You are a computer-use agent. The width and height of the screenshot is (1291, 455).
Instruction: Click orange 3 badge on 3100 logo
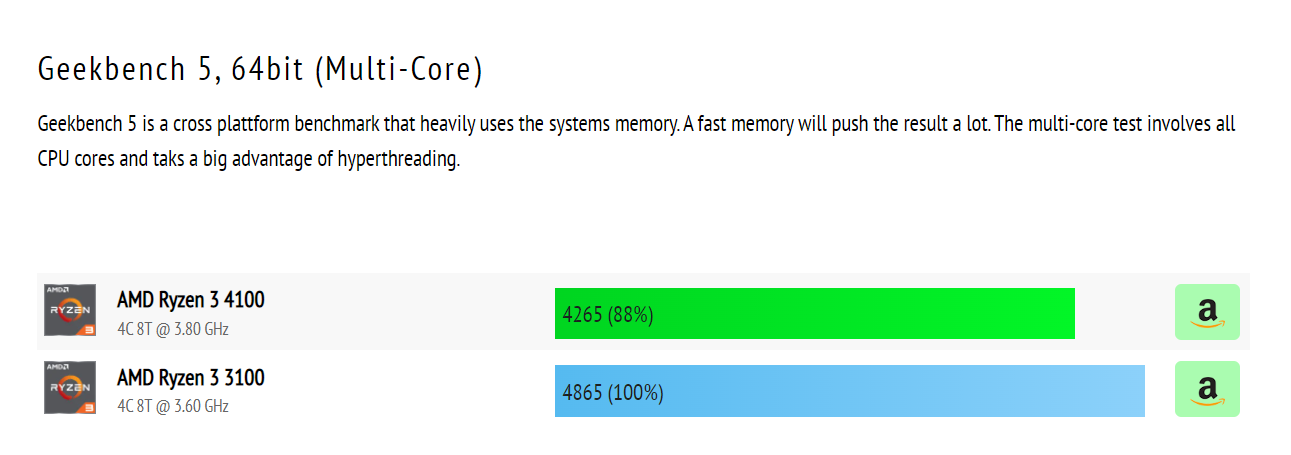pyautogui.click(x=89, y=406)
